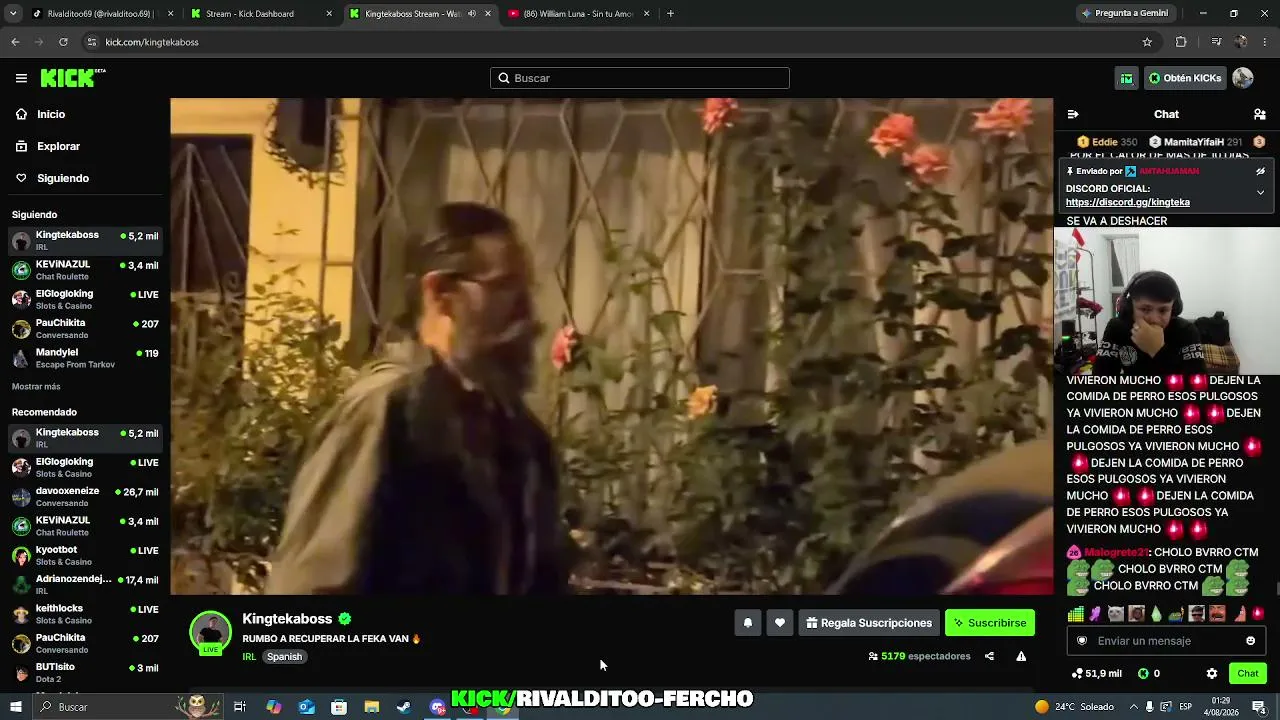Screen dimensions: 1280x720
Task: Hide the pinned Discord message
Action: click(1261, 171)
